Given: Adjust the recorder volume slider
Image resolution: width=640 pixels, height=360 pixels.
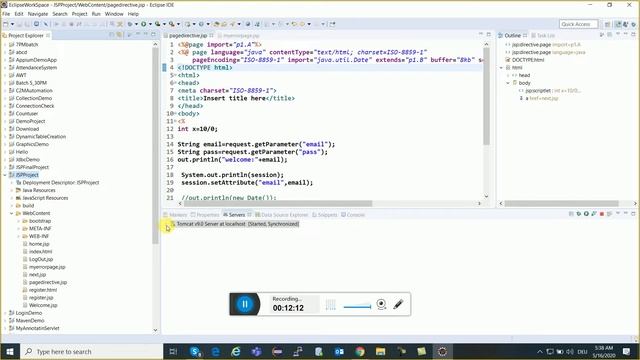Looking at the screenshot, I should pos(357,307).
